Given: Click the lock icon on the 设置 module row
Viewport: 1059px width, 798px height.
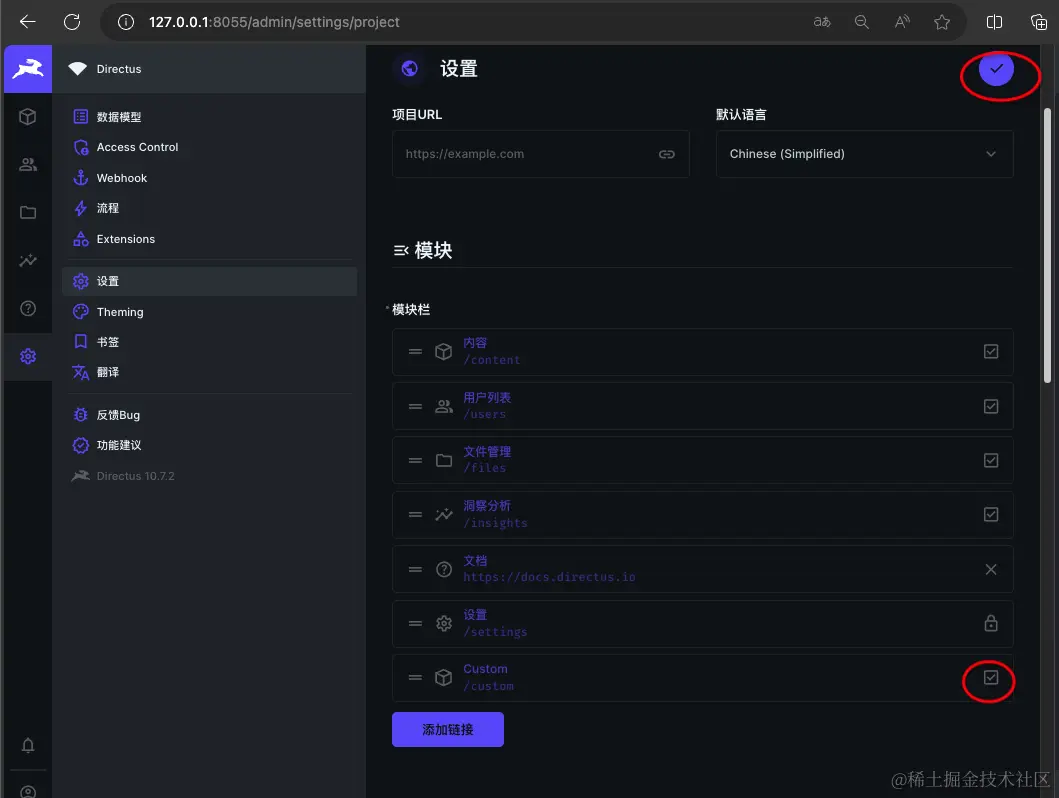Looking at the screenshot, I should (x=990, y=623).
